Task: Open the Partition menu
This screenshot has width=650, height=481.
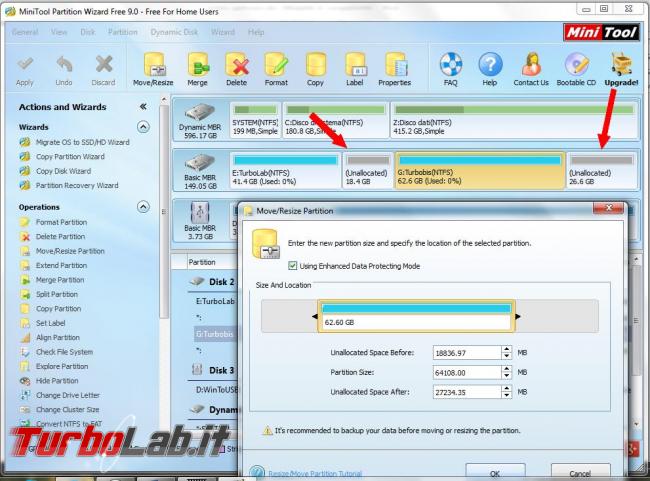Action: pyautogui.click(x=123, y=32)
